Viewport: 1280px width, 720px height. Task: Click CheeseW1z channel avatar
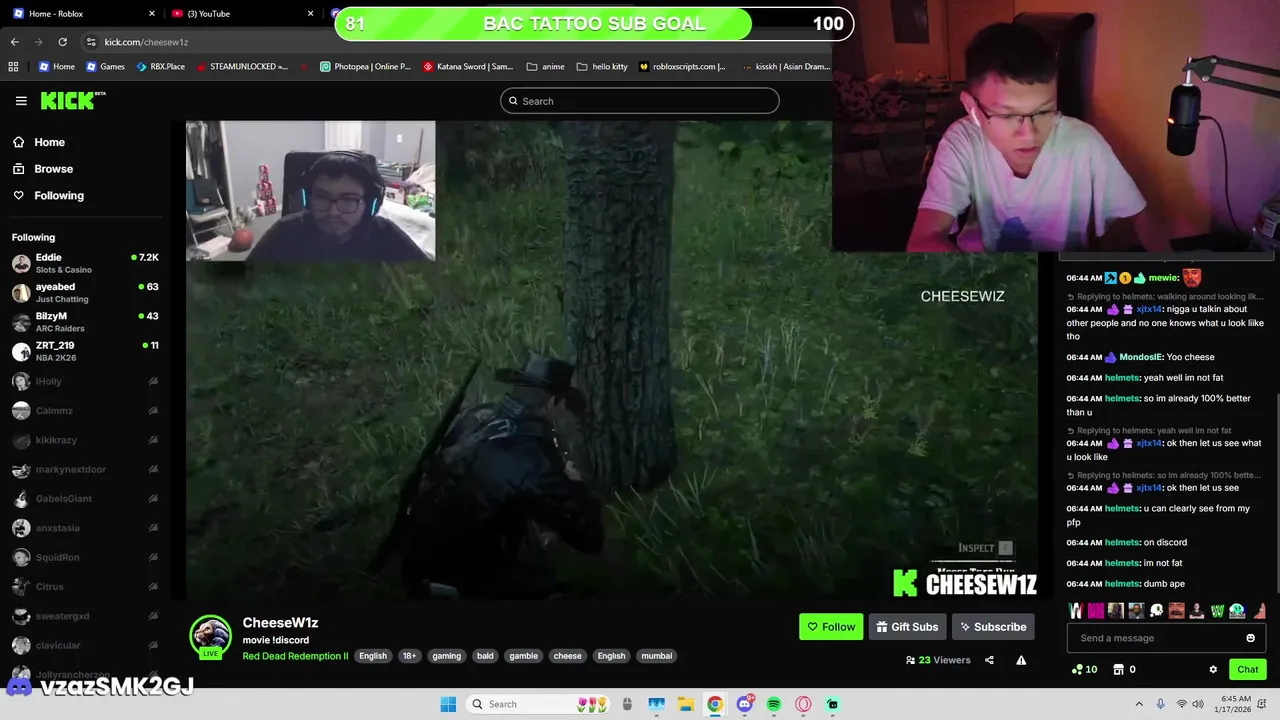[x=211, y=636]
